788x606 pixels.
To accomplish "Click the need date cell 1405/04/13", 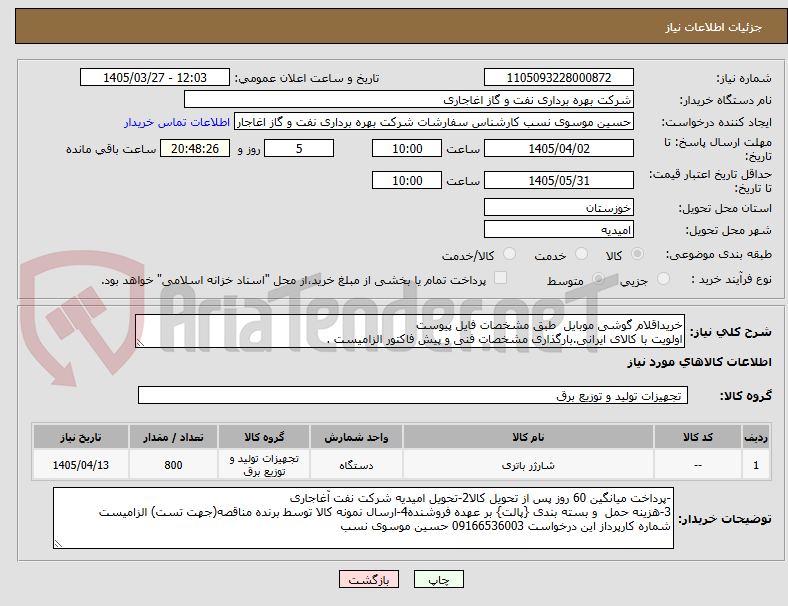I will point(81,465).
